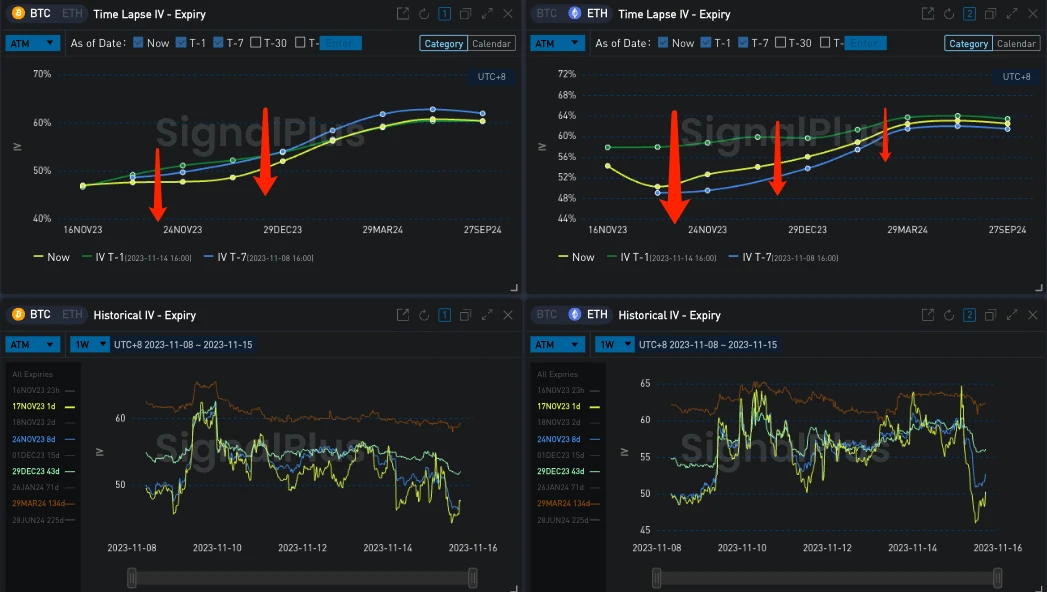1047x592 pixels.
Task: Open ATM dropdown in ETH Historical IV panel
Action: tap(557, 344)
